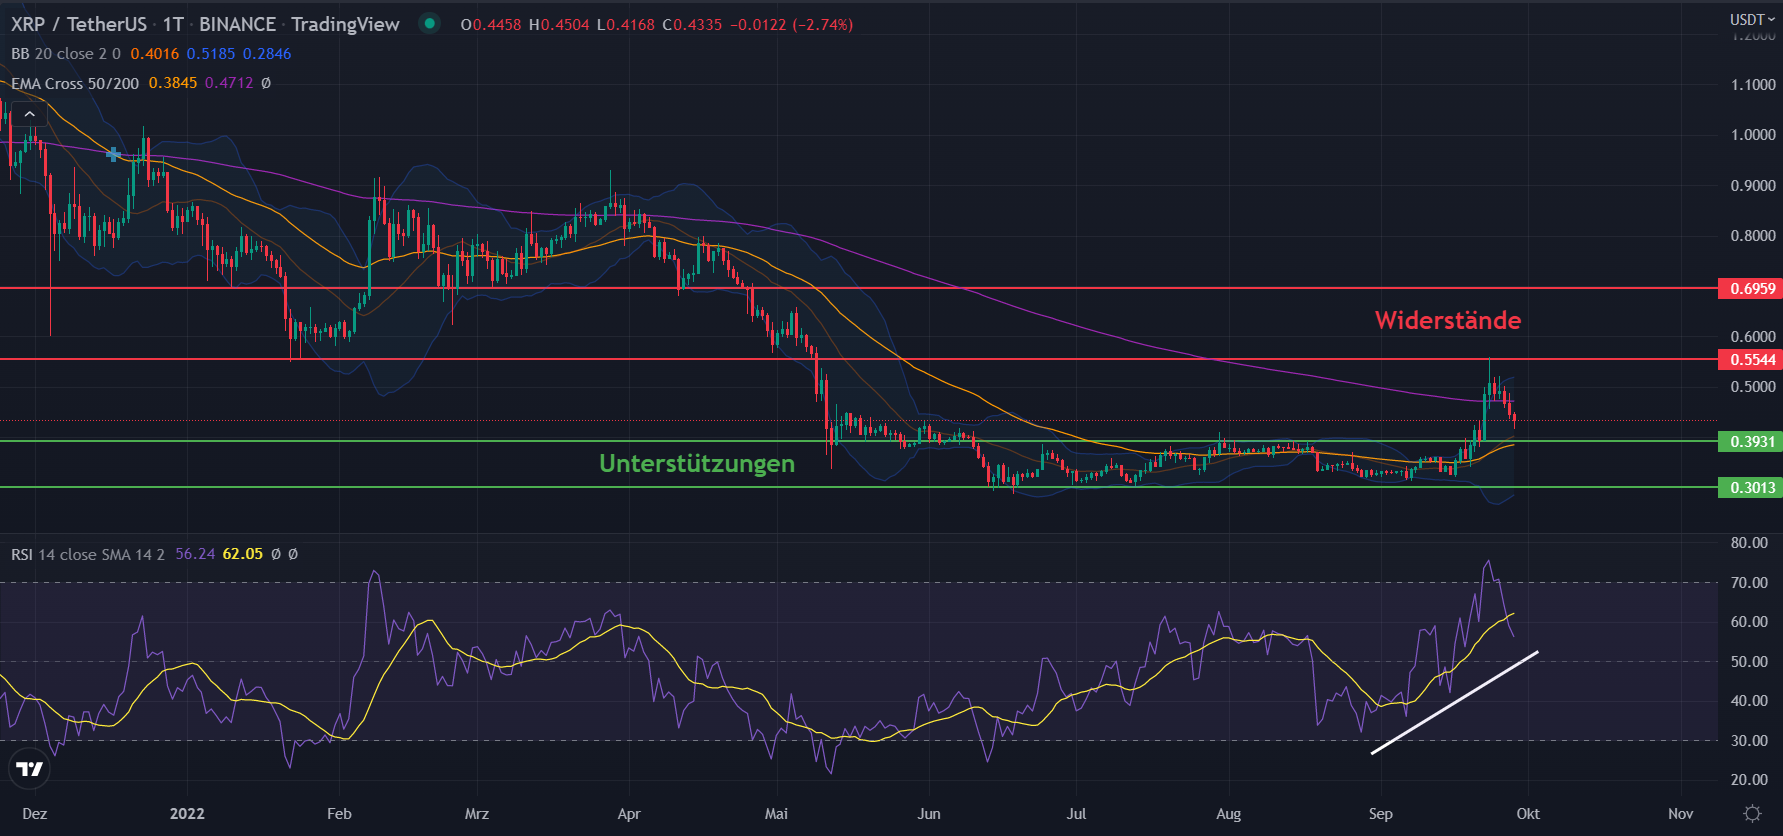Click the 0.3931 support price label

point(1749,442)
